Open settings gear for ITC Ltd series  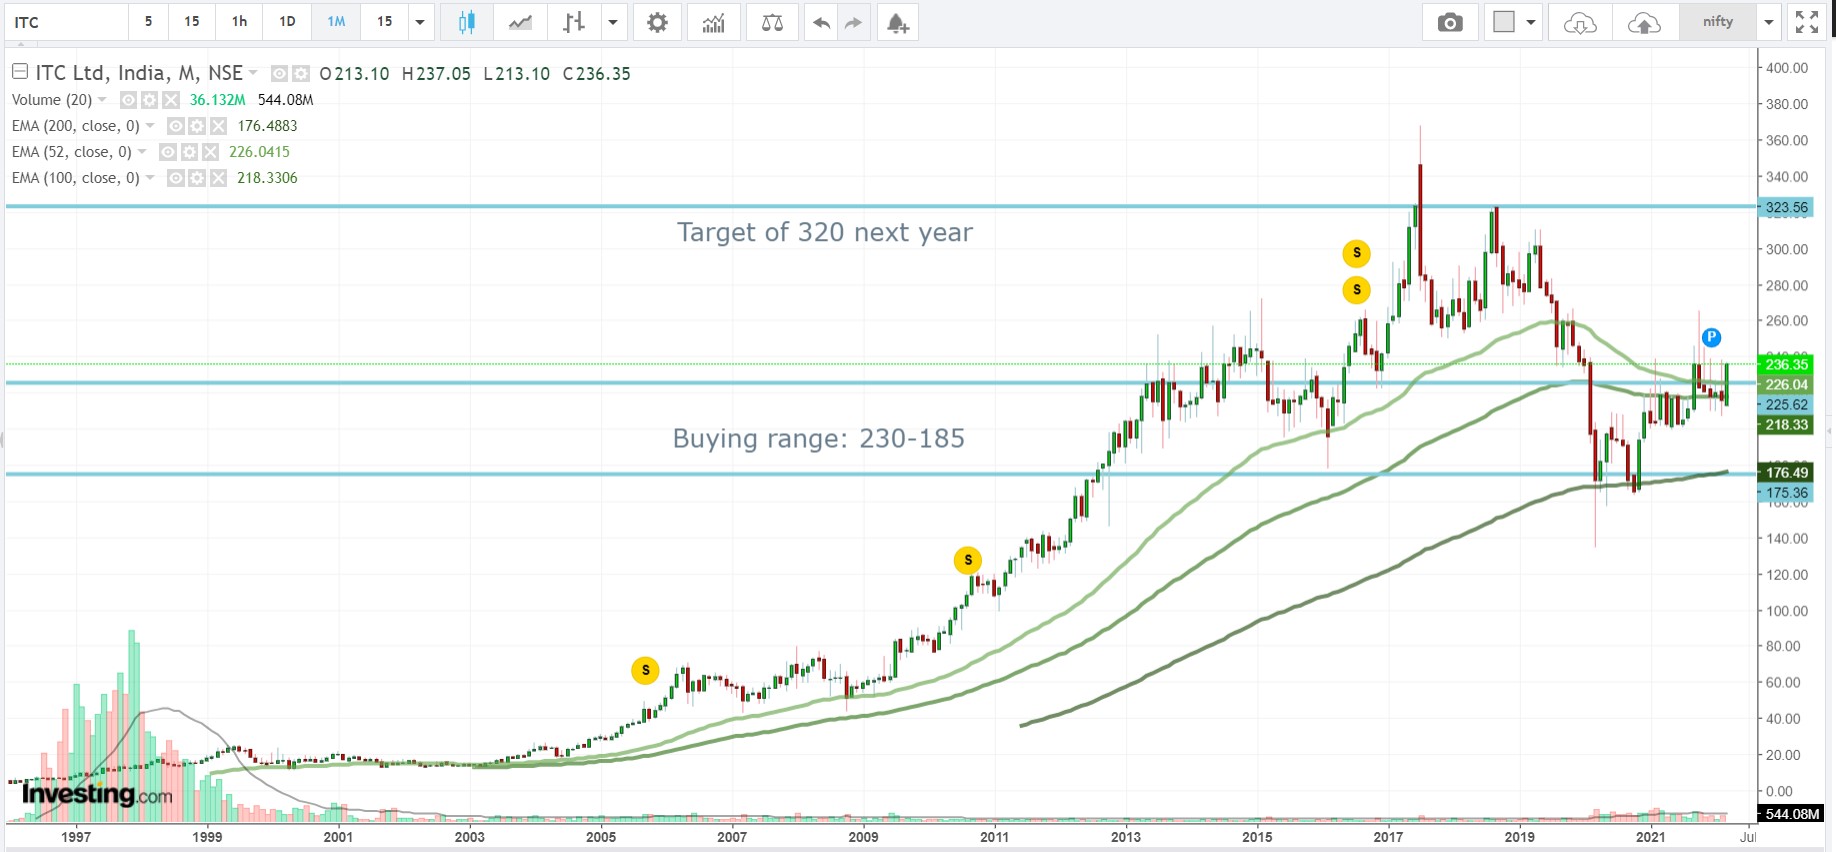point(300,73)
